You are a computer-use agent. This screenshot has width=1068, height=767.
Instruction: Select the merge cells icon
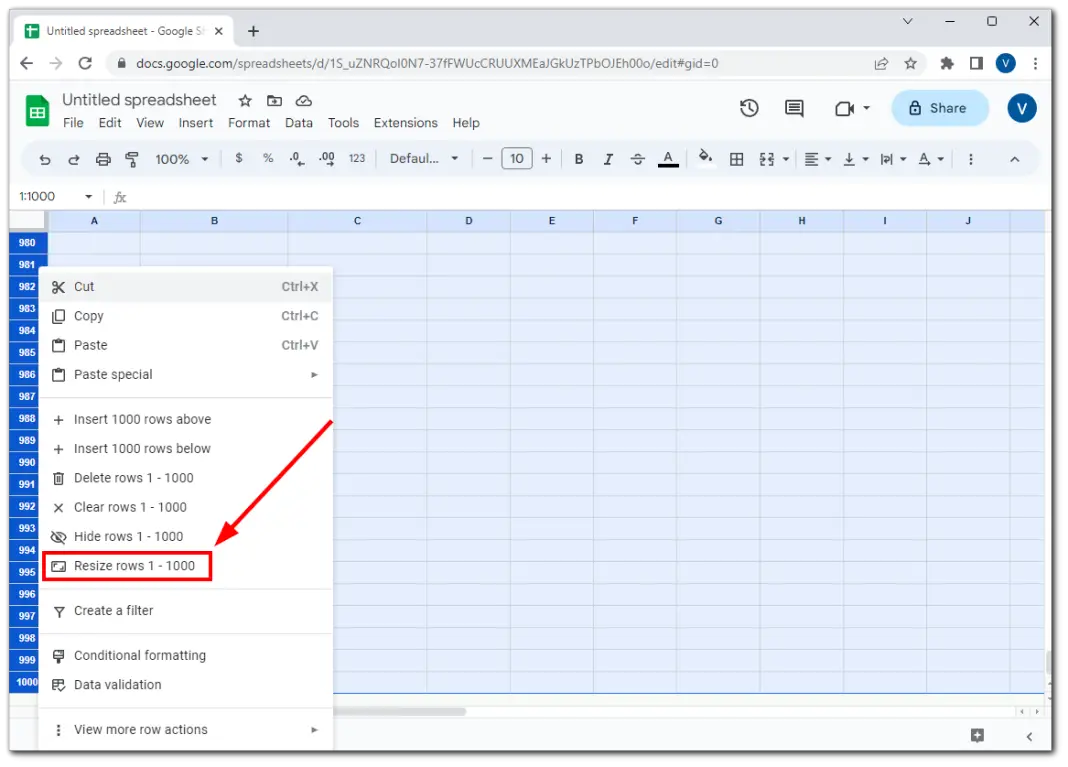tap(767, 158)
